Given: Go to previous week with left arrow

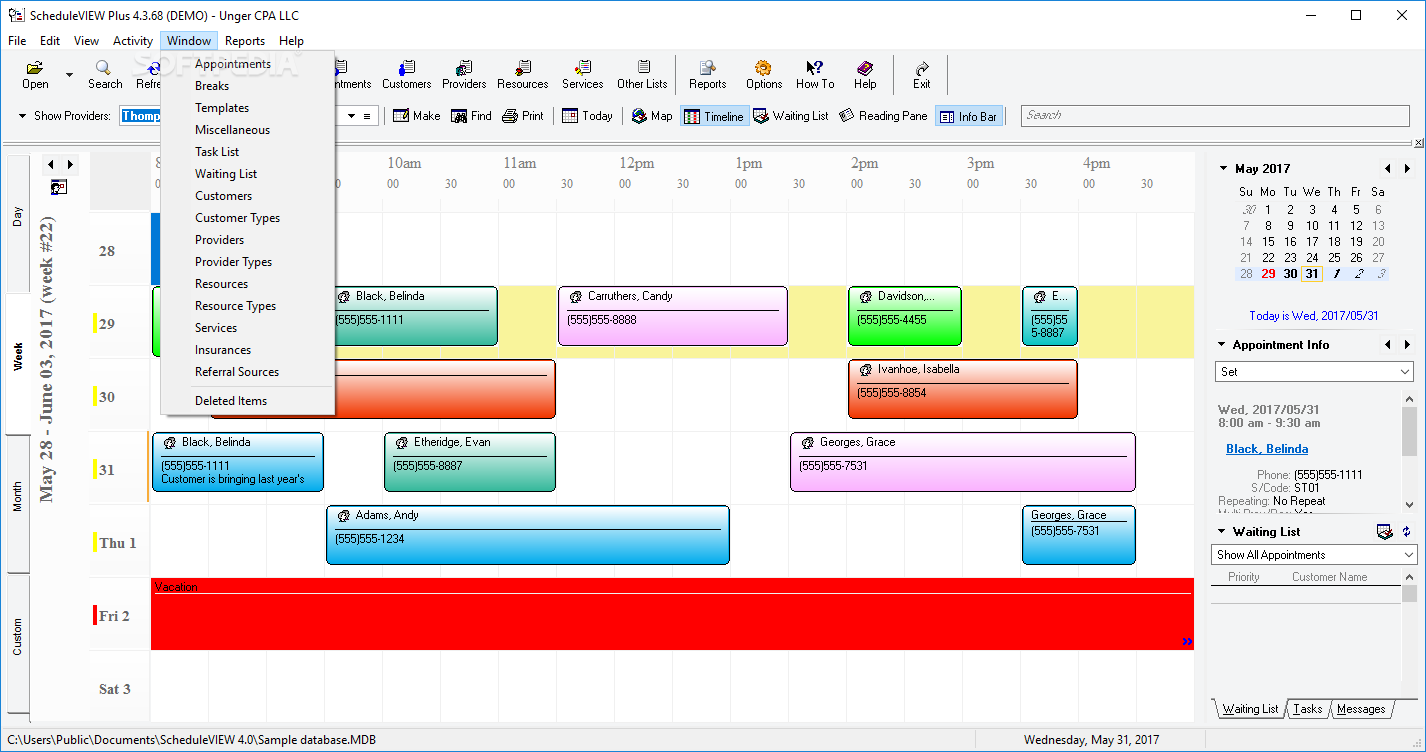Looking at the screenshot, I should [x=49, y=164].
